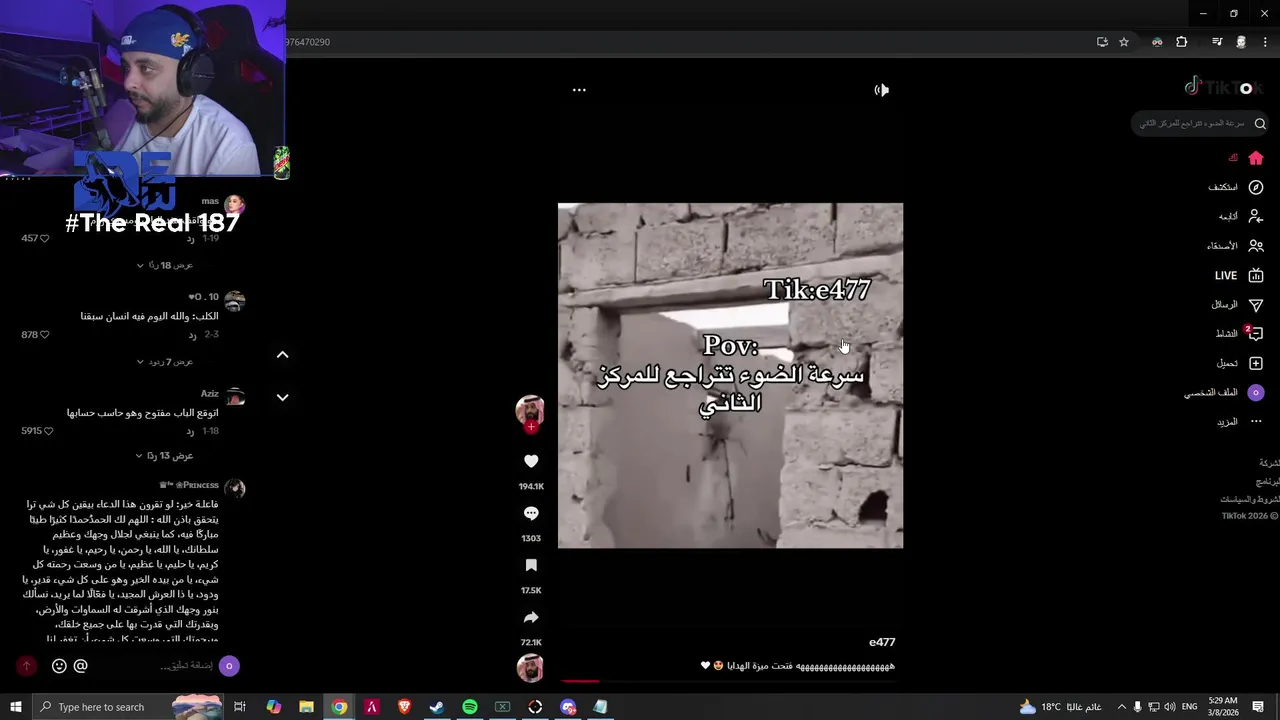Like Aziz's comment with 5915 likes
The image size is (1280, 720).
pyautogui.click(x=48, y=431)
